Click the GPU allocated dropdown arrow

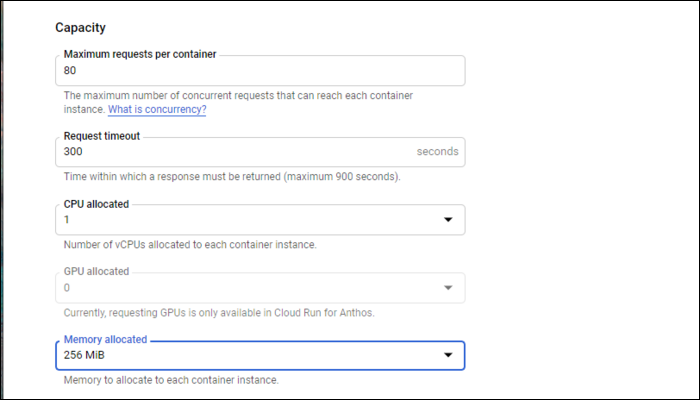(x=447, y=288)
